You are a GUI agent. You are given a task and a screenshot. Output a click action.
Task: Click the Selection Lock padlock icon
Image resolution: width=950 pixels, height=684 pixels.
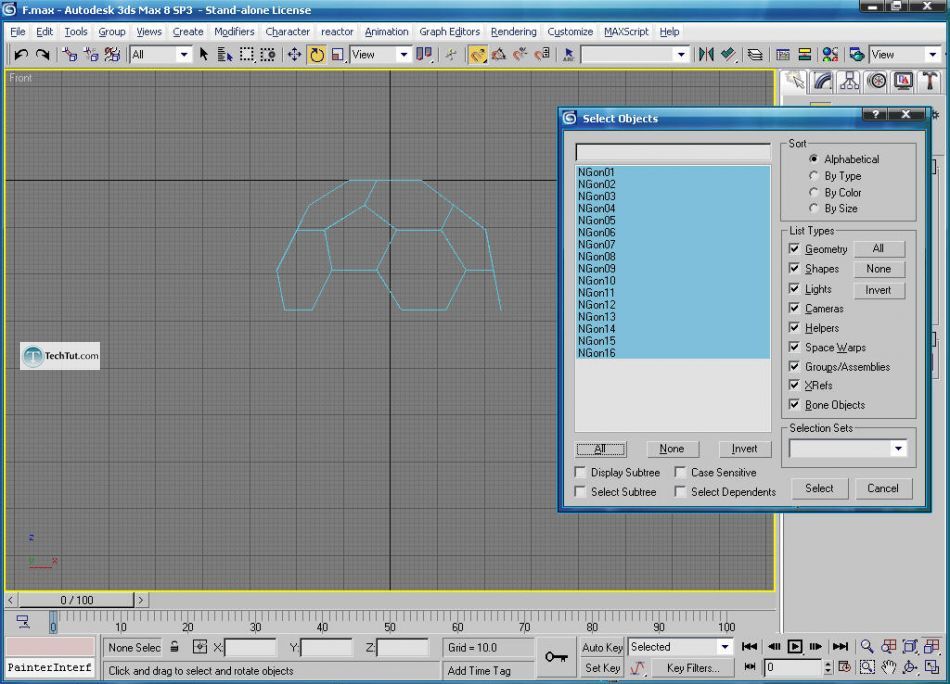tap(175, 648)
